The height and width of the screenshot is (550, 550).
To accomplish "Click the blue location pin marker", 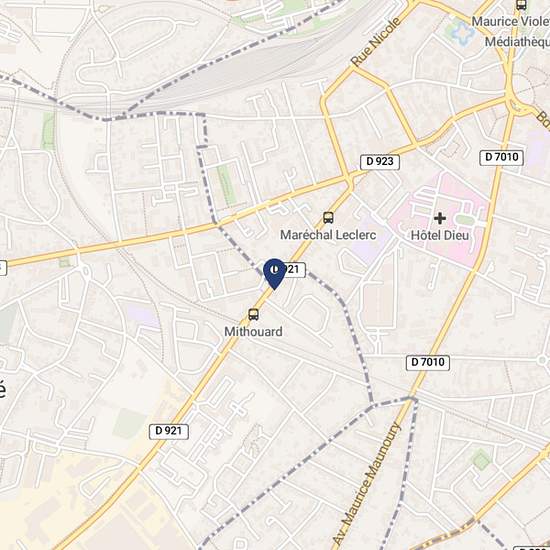I will (x=274, y=274).
